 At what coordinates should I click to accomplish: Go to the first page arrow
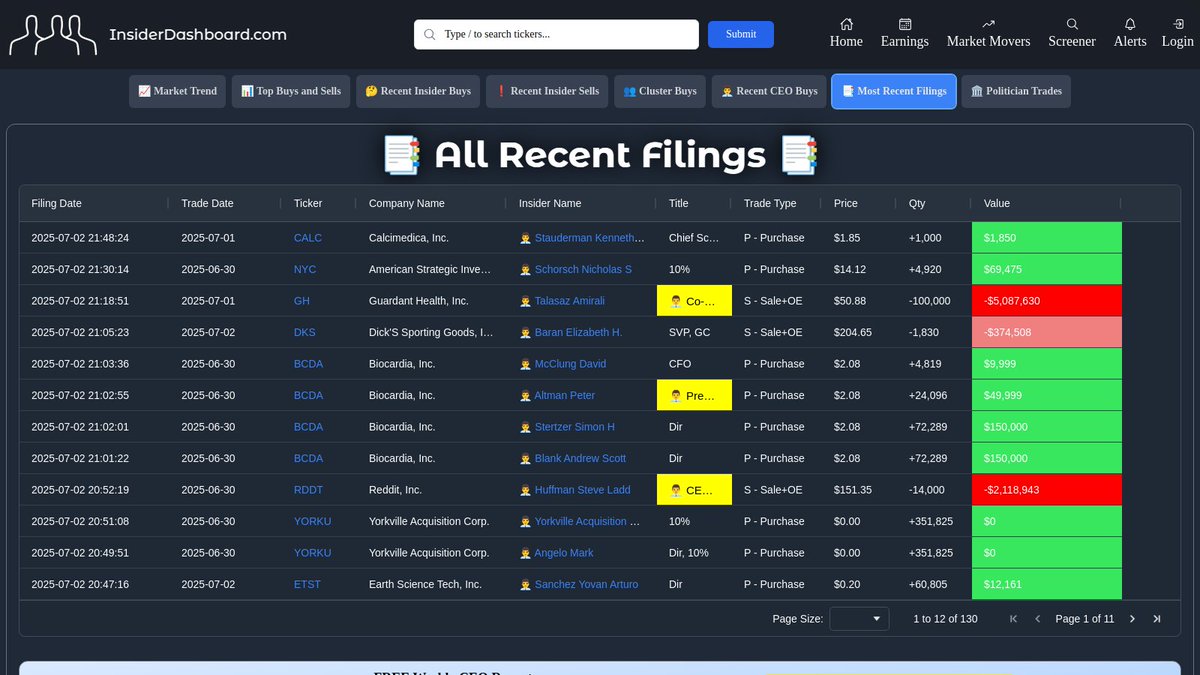(x=1013, y=619)
